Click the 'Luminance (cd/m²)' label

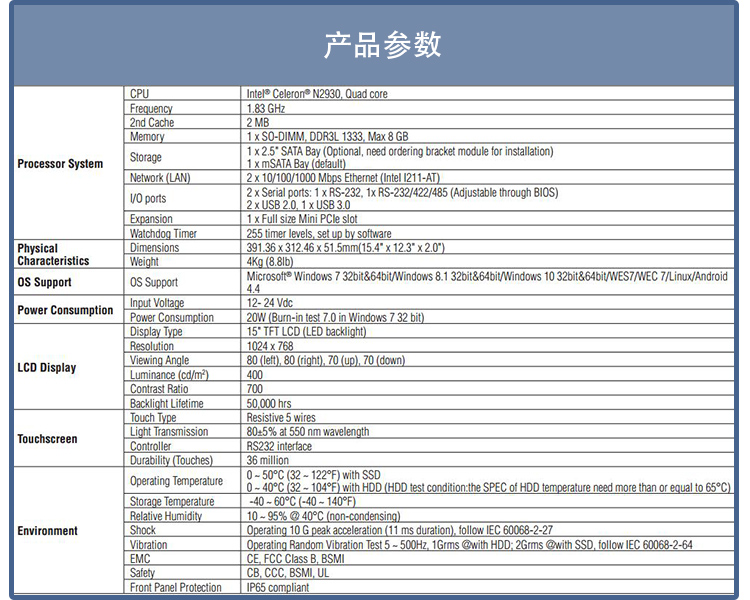pos(169,375)
